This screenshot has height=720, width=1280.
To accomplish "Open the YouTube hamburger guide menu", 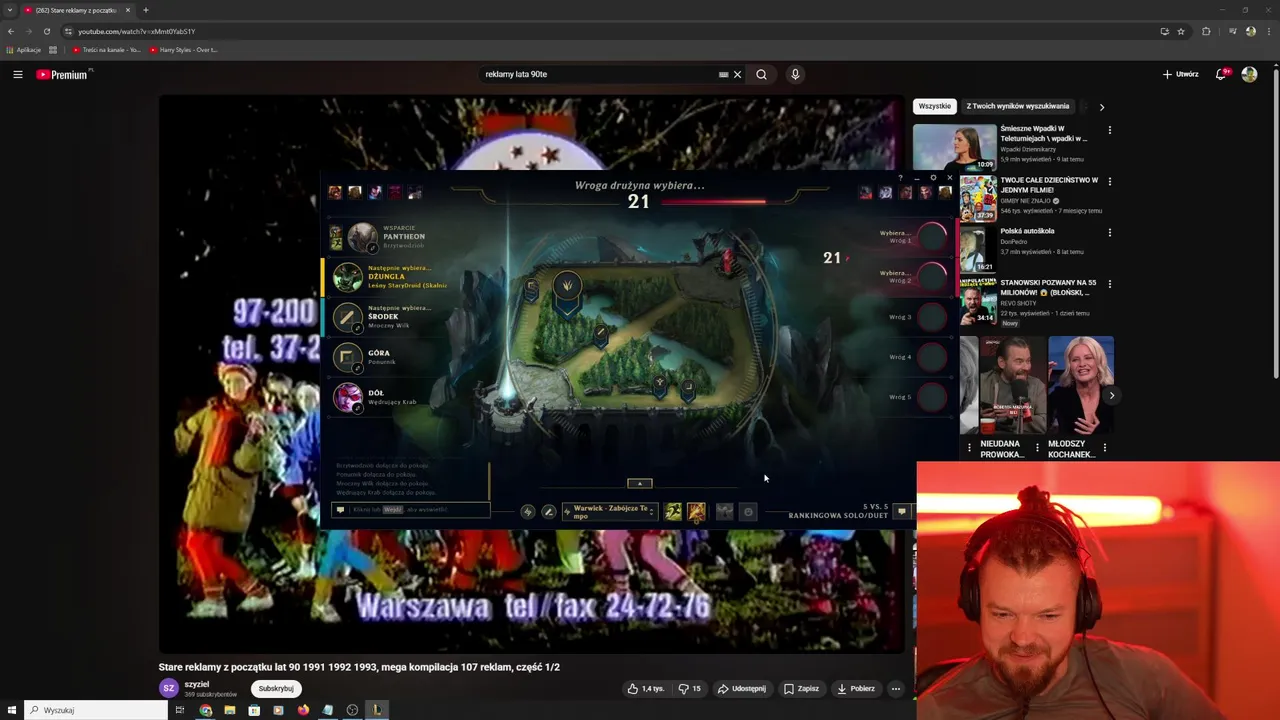I will (x=17, y=74).
